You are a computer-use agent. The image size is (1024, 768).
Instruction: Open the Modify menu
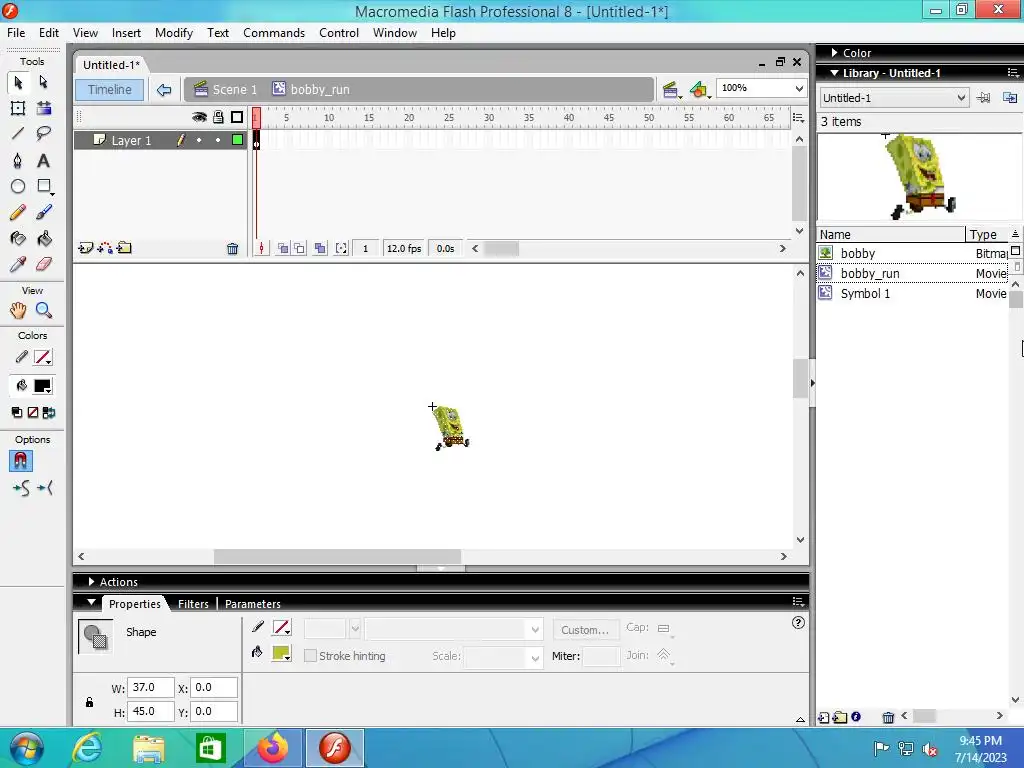point(174,33)
